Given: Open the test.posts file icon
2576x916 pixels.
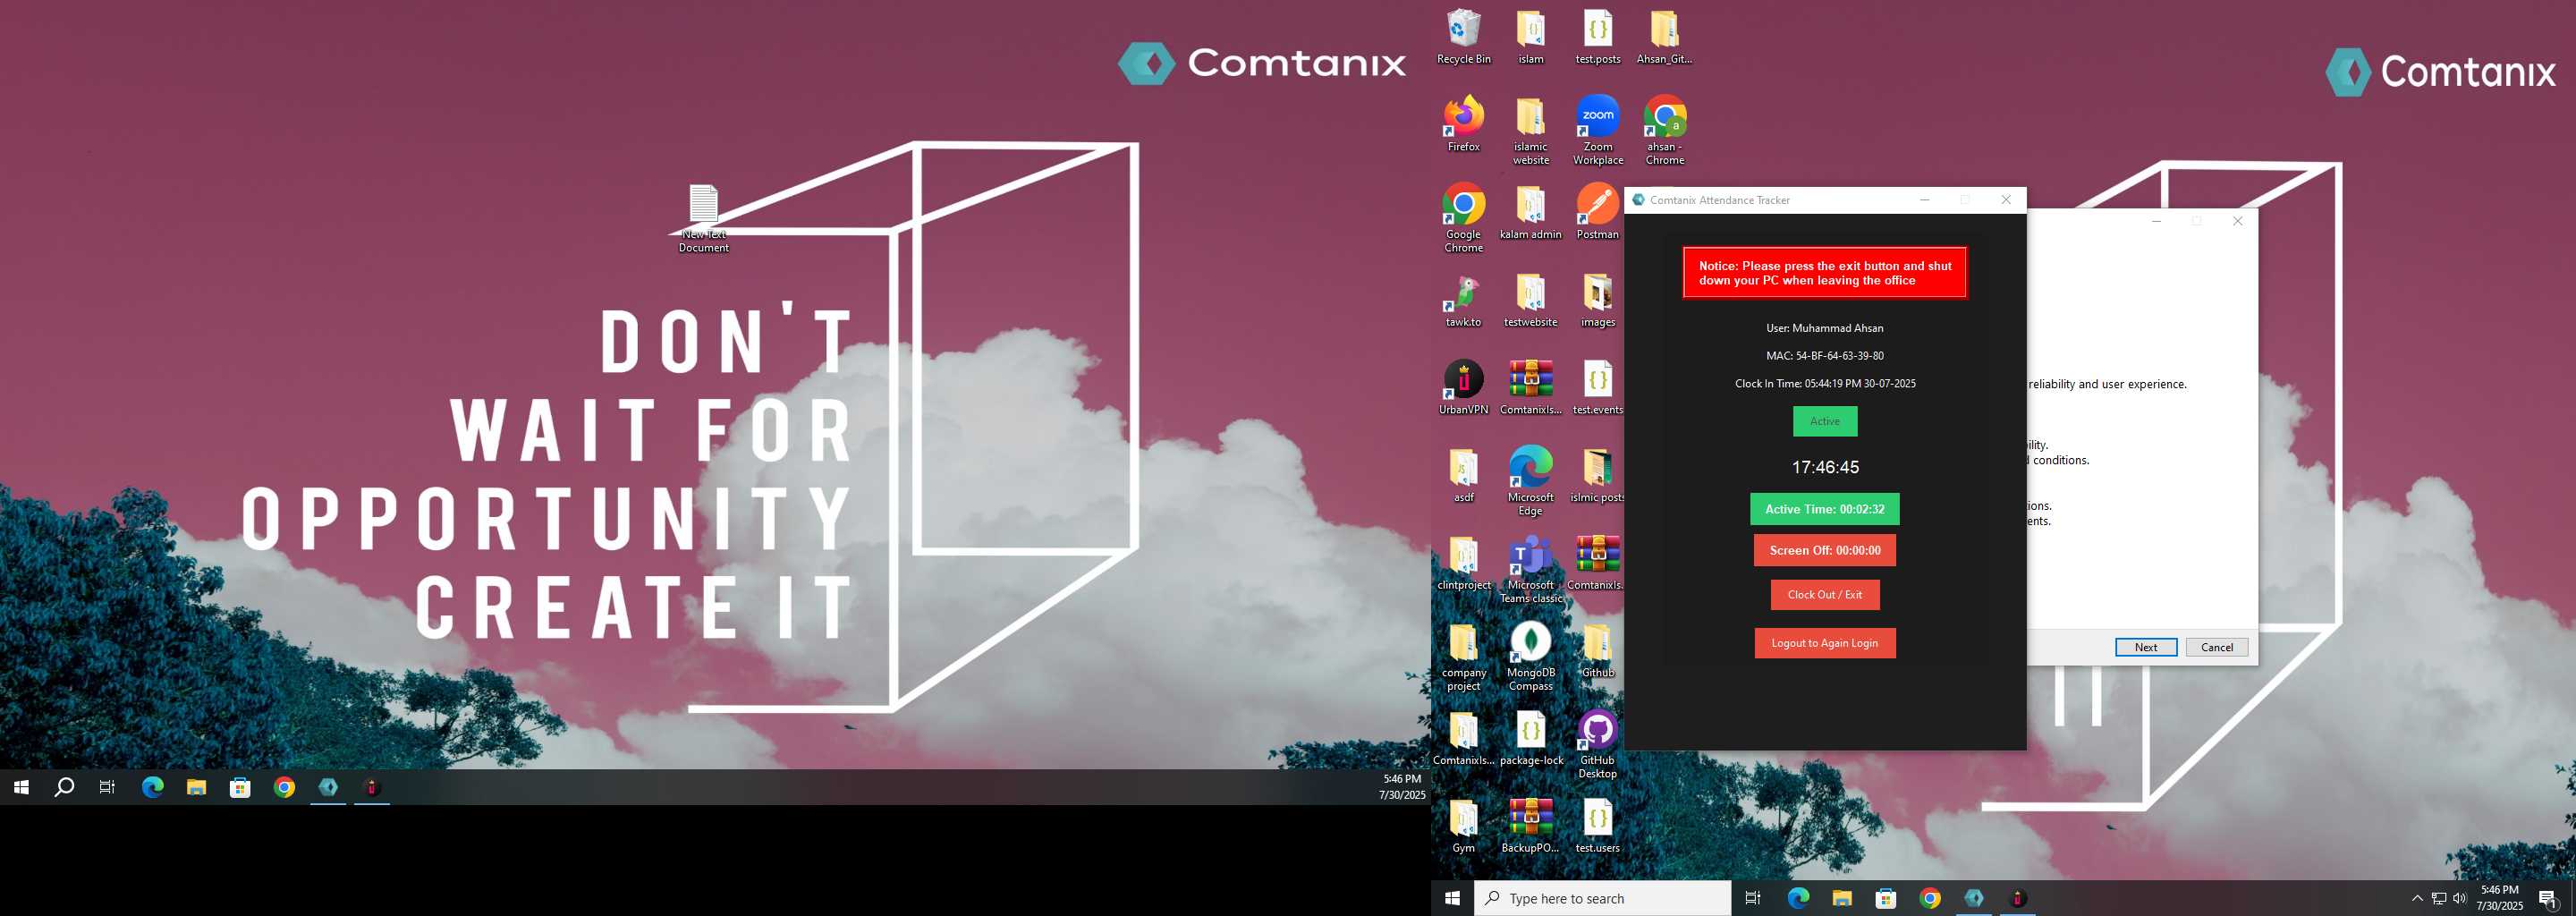Looking at the screenshot, I should point(1597,38).
